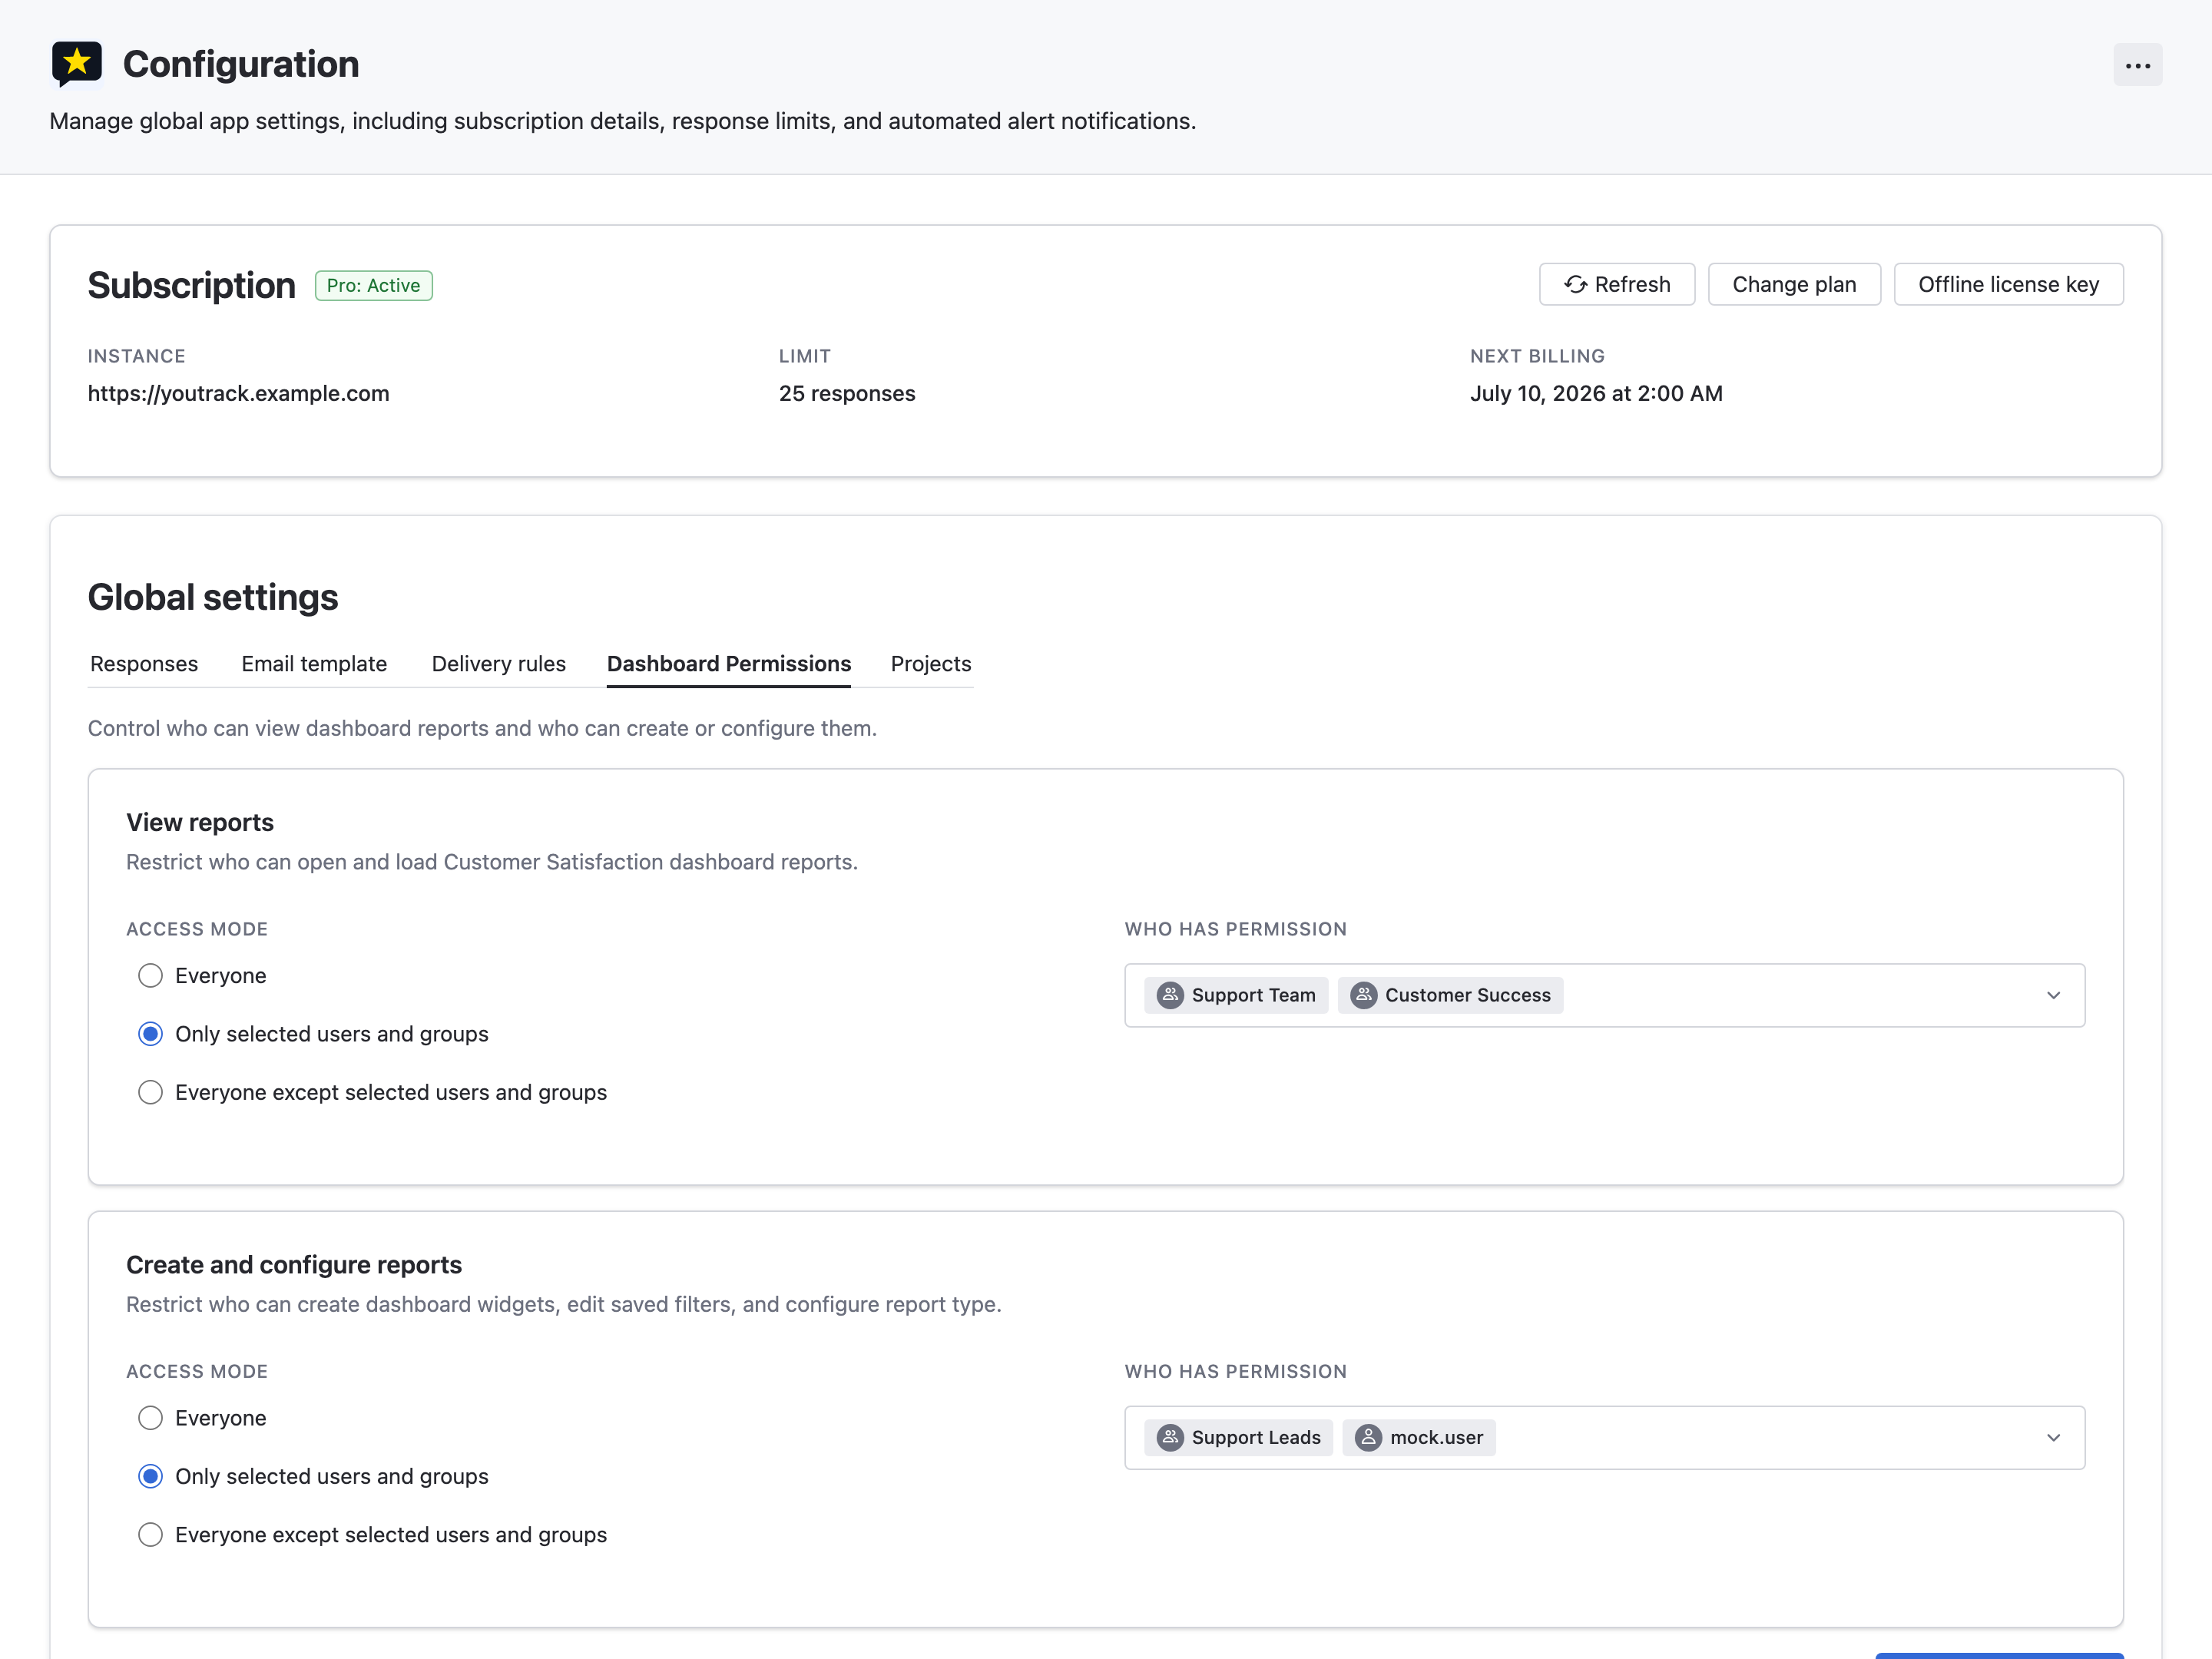Viewport: 2212px width, 1659px height.
Task: Click the Change plan button
Action: [1794, 284]
